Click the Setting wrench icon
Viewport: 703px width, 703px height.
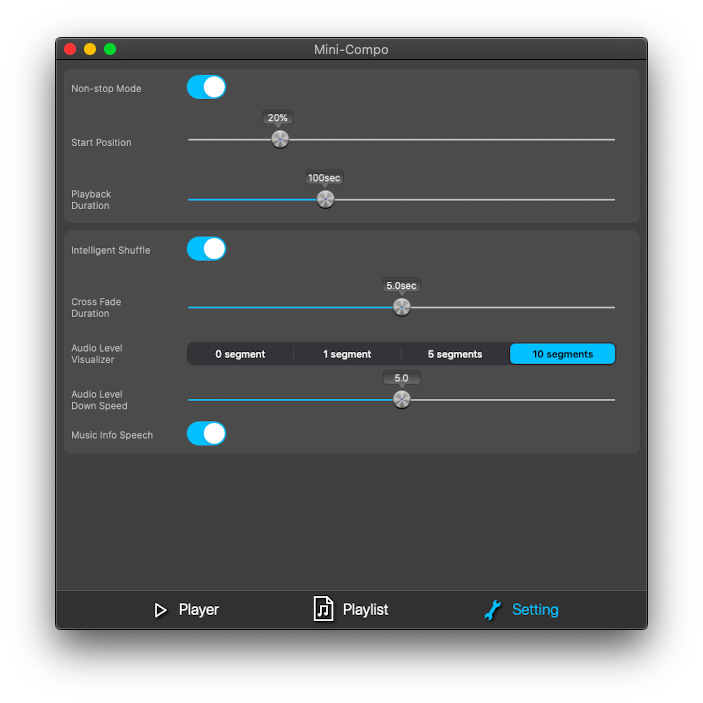(x=493, y=610)
